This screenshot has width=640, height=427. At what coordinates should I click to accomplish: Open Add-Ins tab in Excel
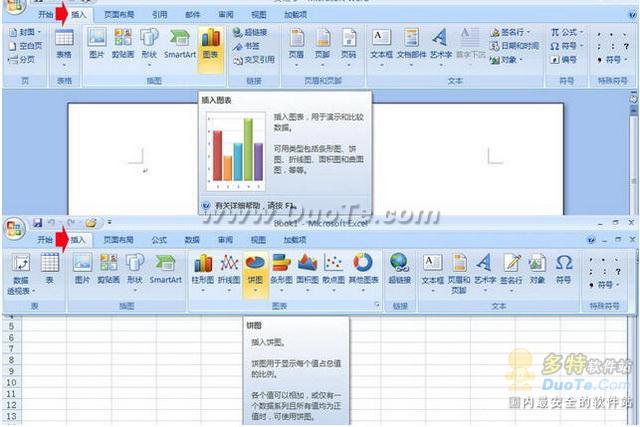tap(295, 240)
